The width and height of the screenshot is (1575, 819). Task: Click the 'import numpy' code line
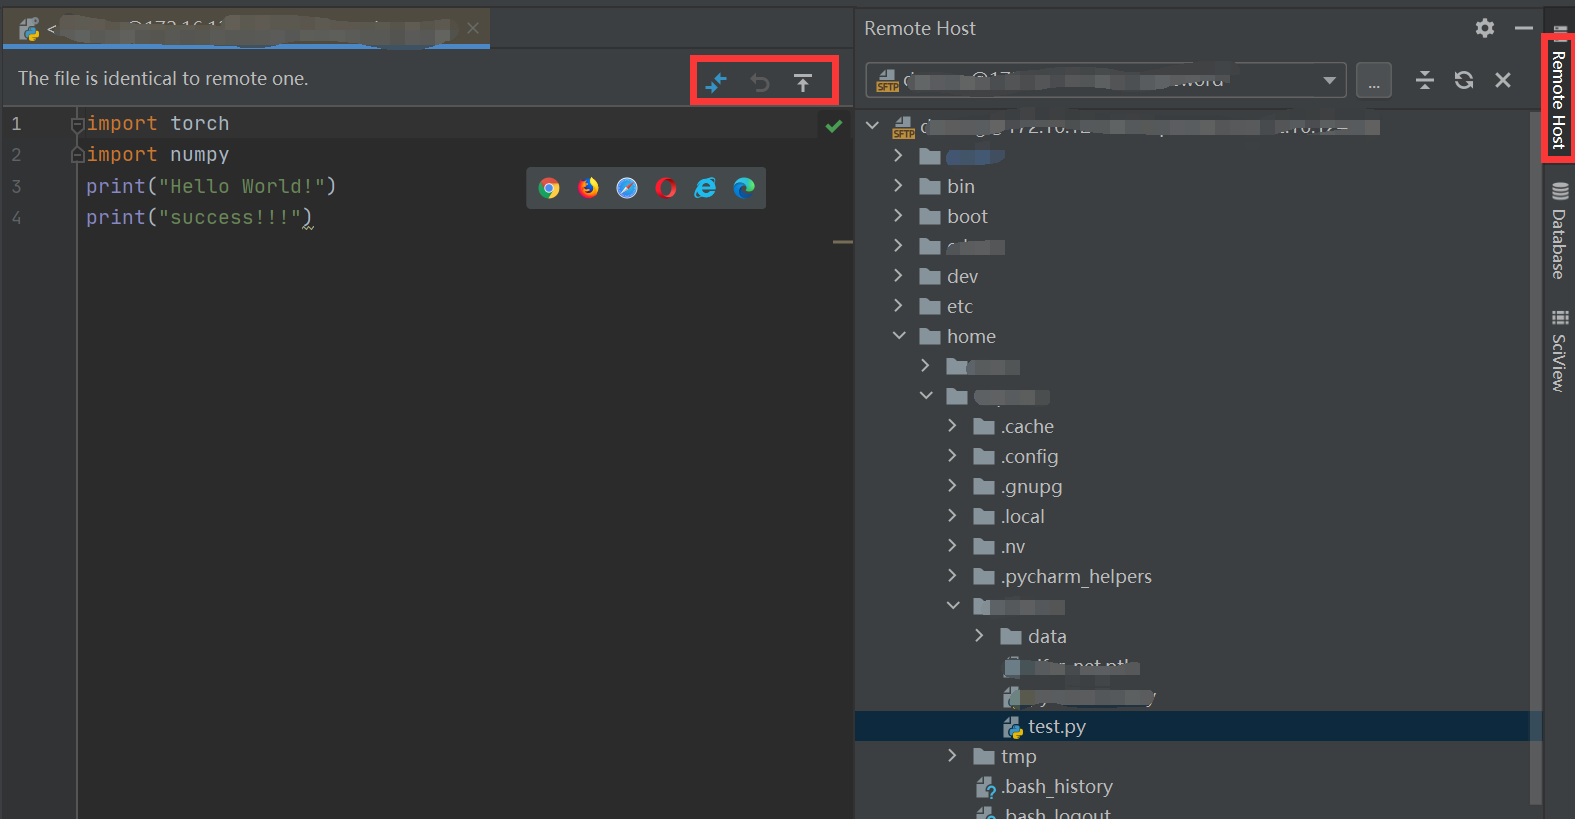pos(158,154)
